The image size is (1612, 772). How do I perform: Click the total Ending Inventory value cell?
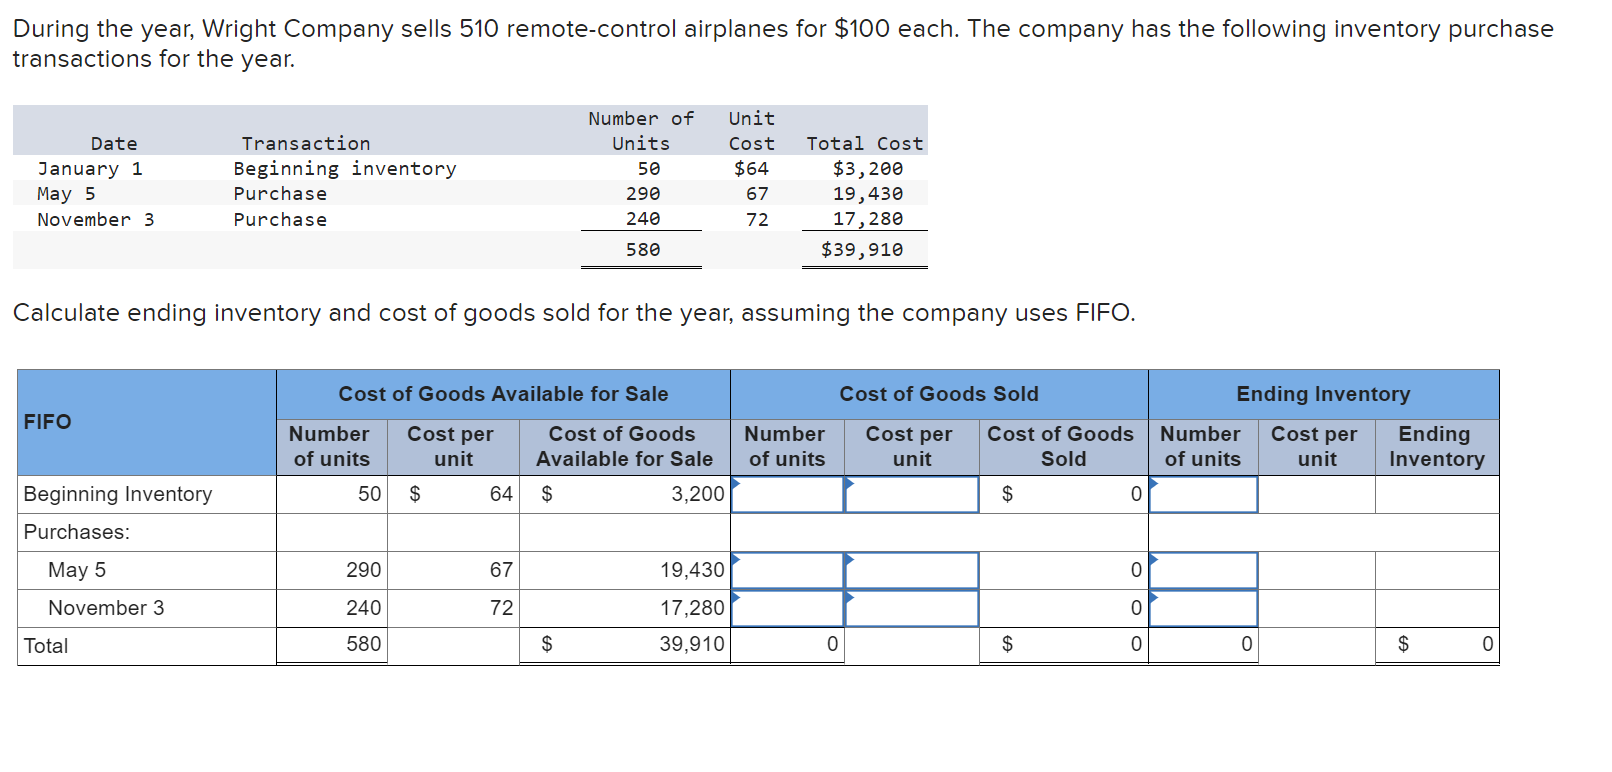point(1437,645)
